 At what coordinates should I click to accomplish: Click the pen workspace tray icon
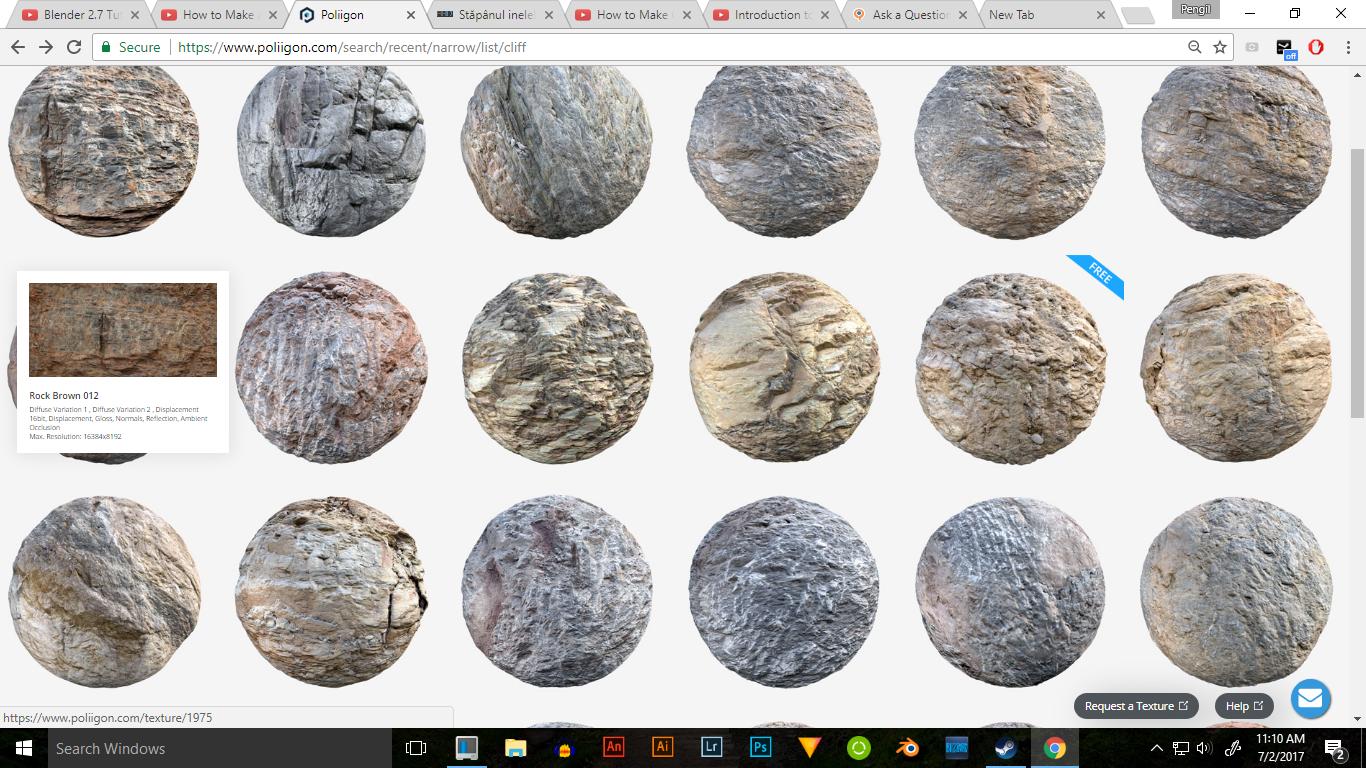[1233, 748]
